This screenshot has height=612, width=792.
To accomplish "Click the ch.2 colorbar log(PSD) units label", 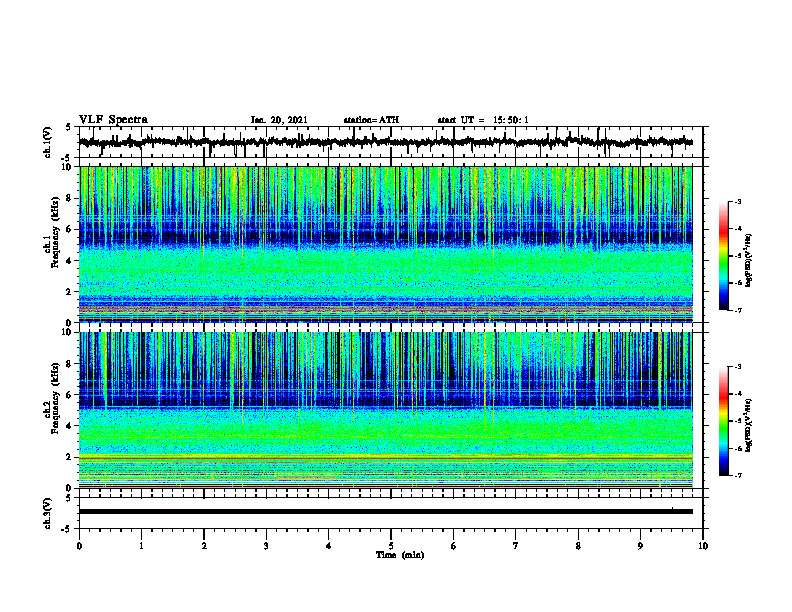I will point(749,425).
